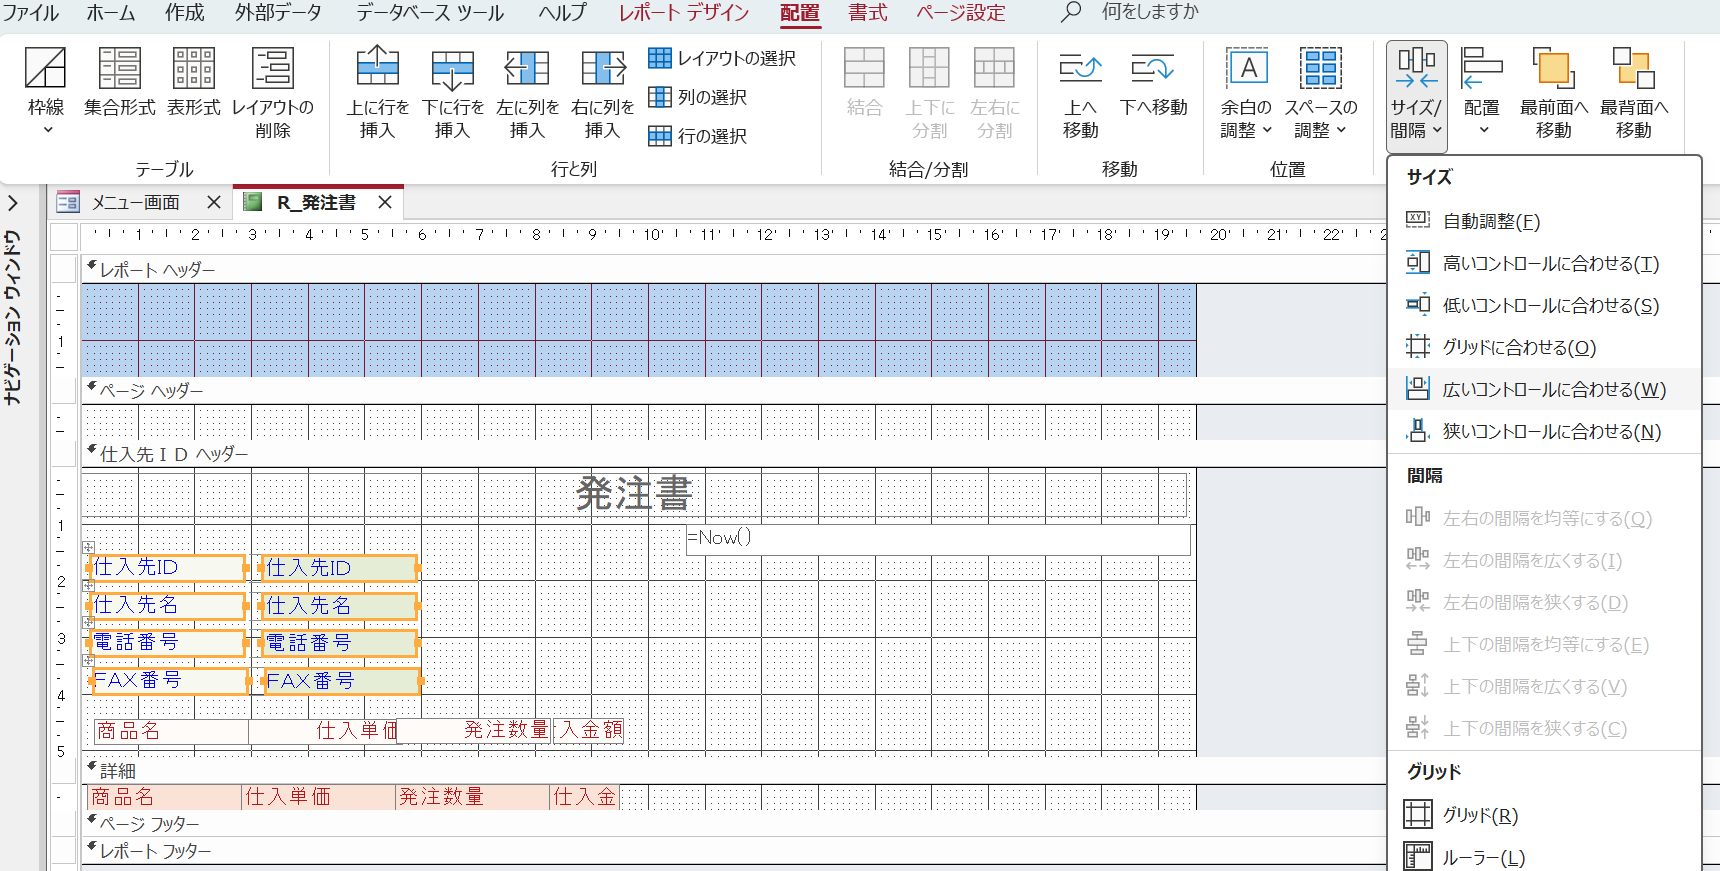Insert column right with 右に列を挿入

[603, 94]
